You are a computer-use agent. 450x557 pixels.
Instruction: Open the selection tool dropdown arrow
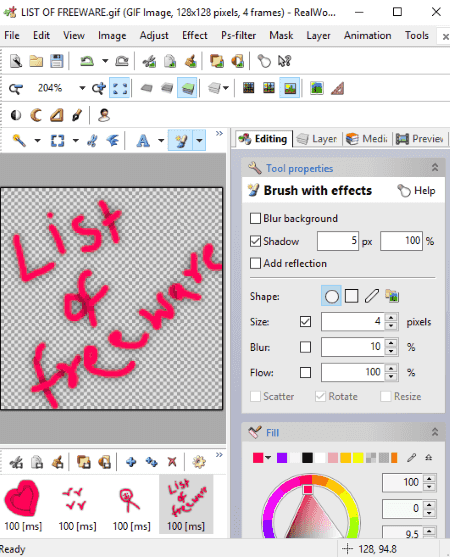[76, 141]
